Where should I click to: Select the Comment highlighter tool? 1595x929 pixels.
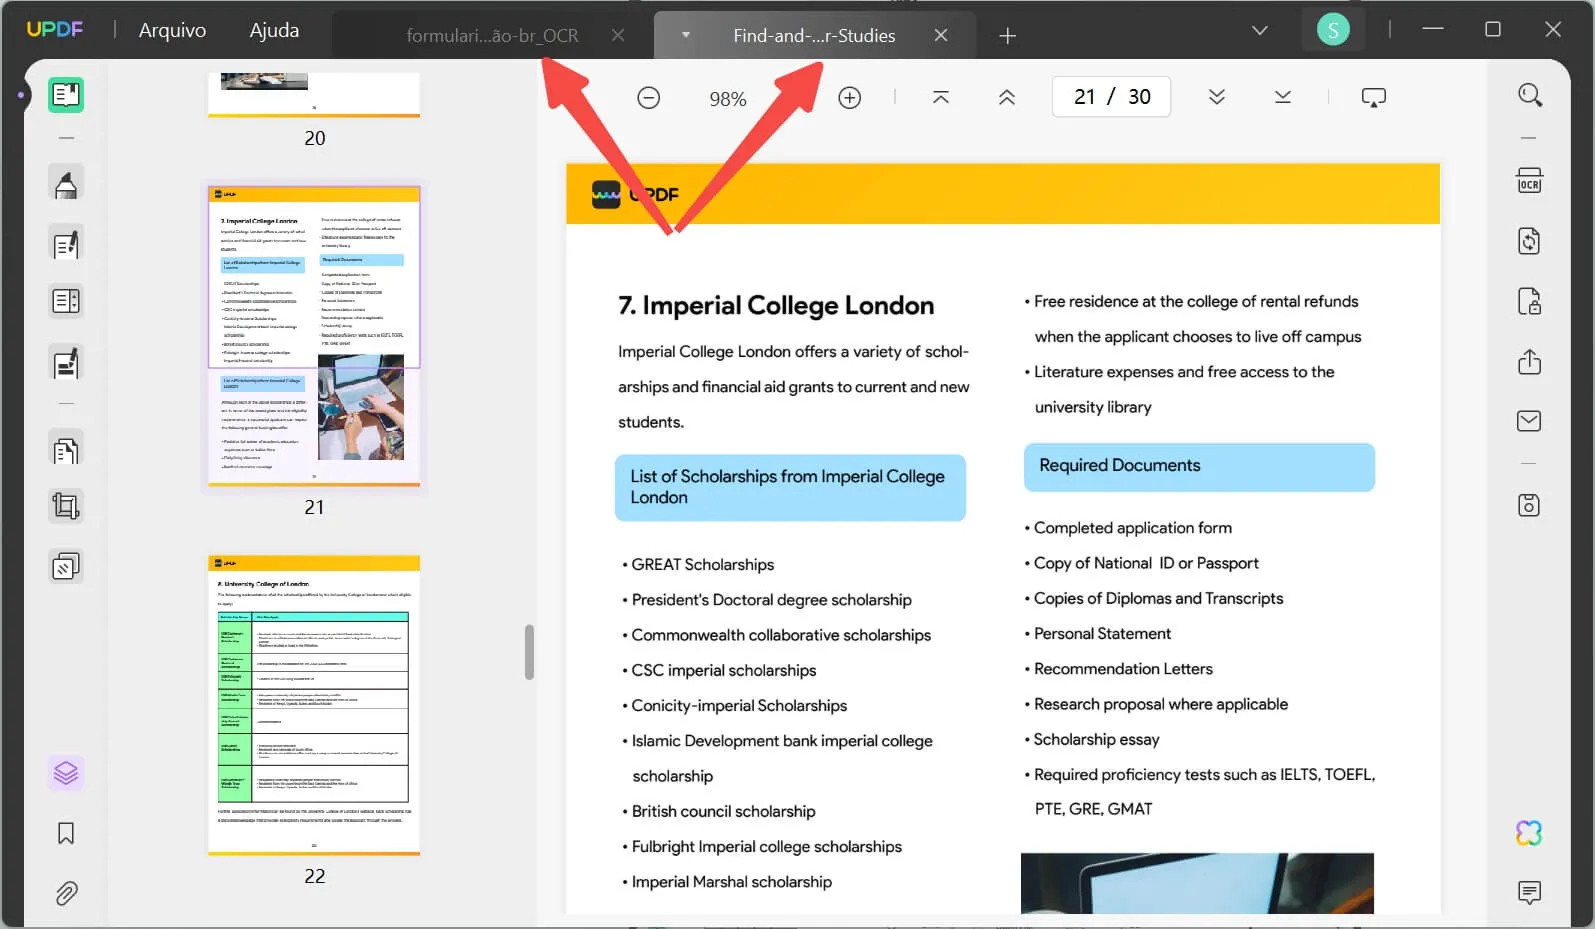(66, 184)
